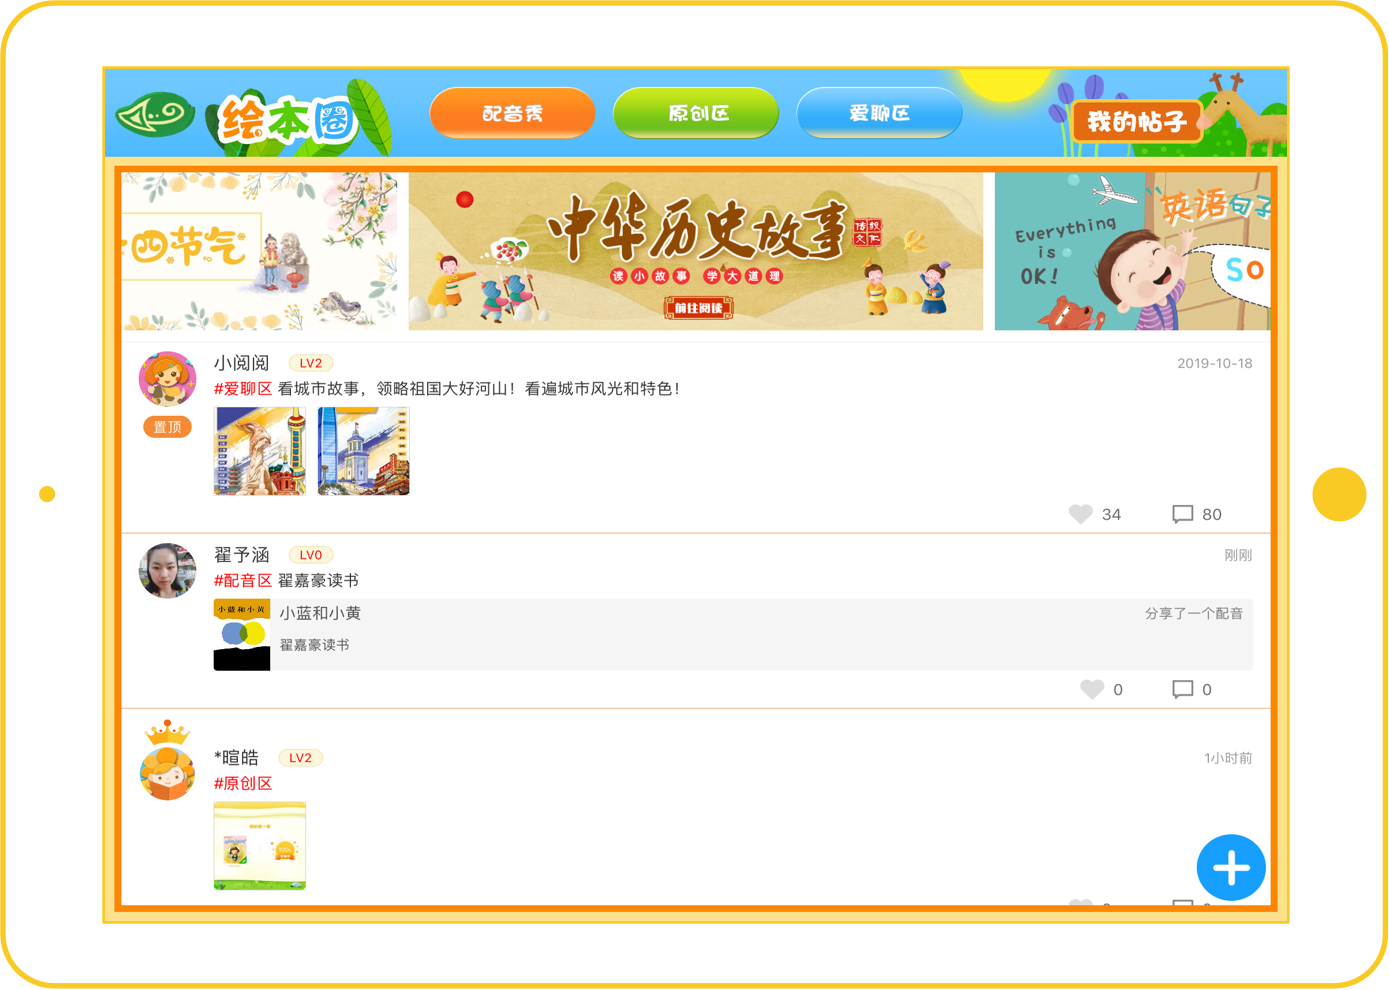Tap the green fish back icon

pos(155,116)
